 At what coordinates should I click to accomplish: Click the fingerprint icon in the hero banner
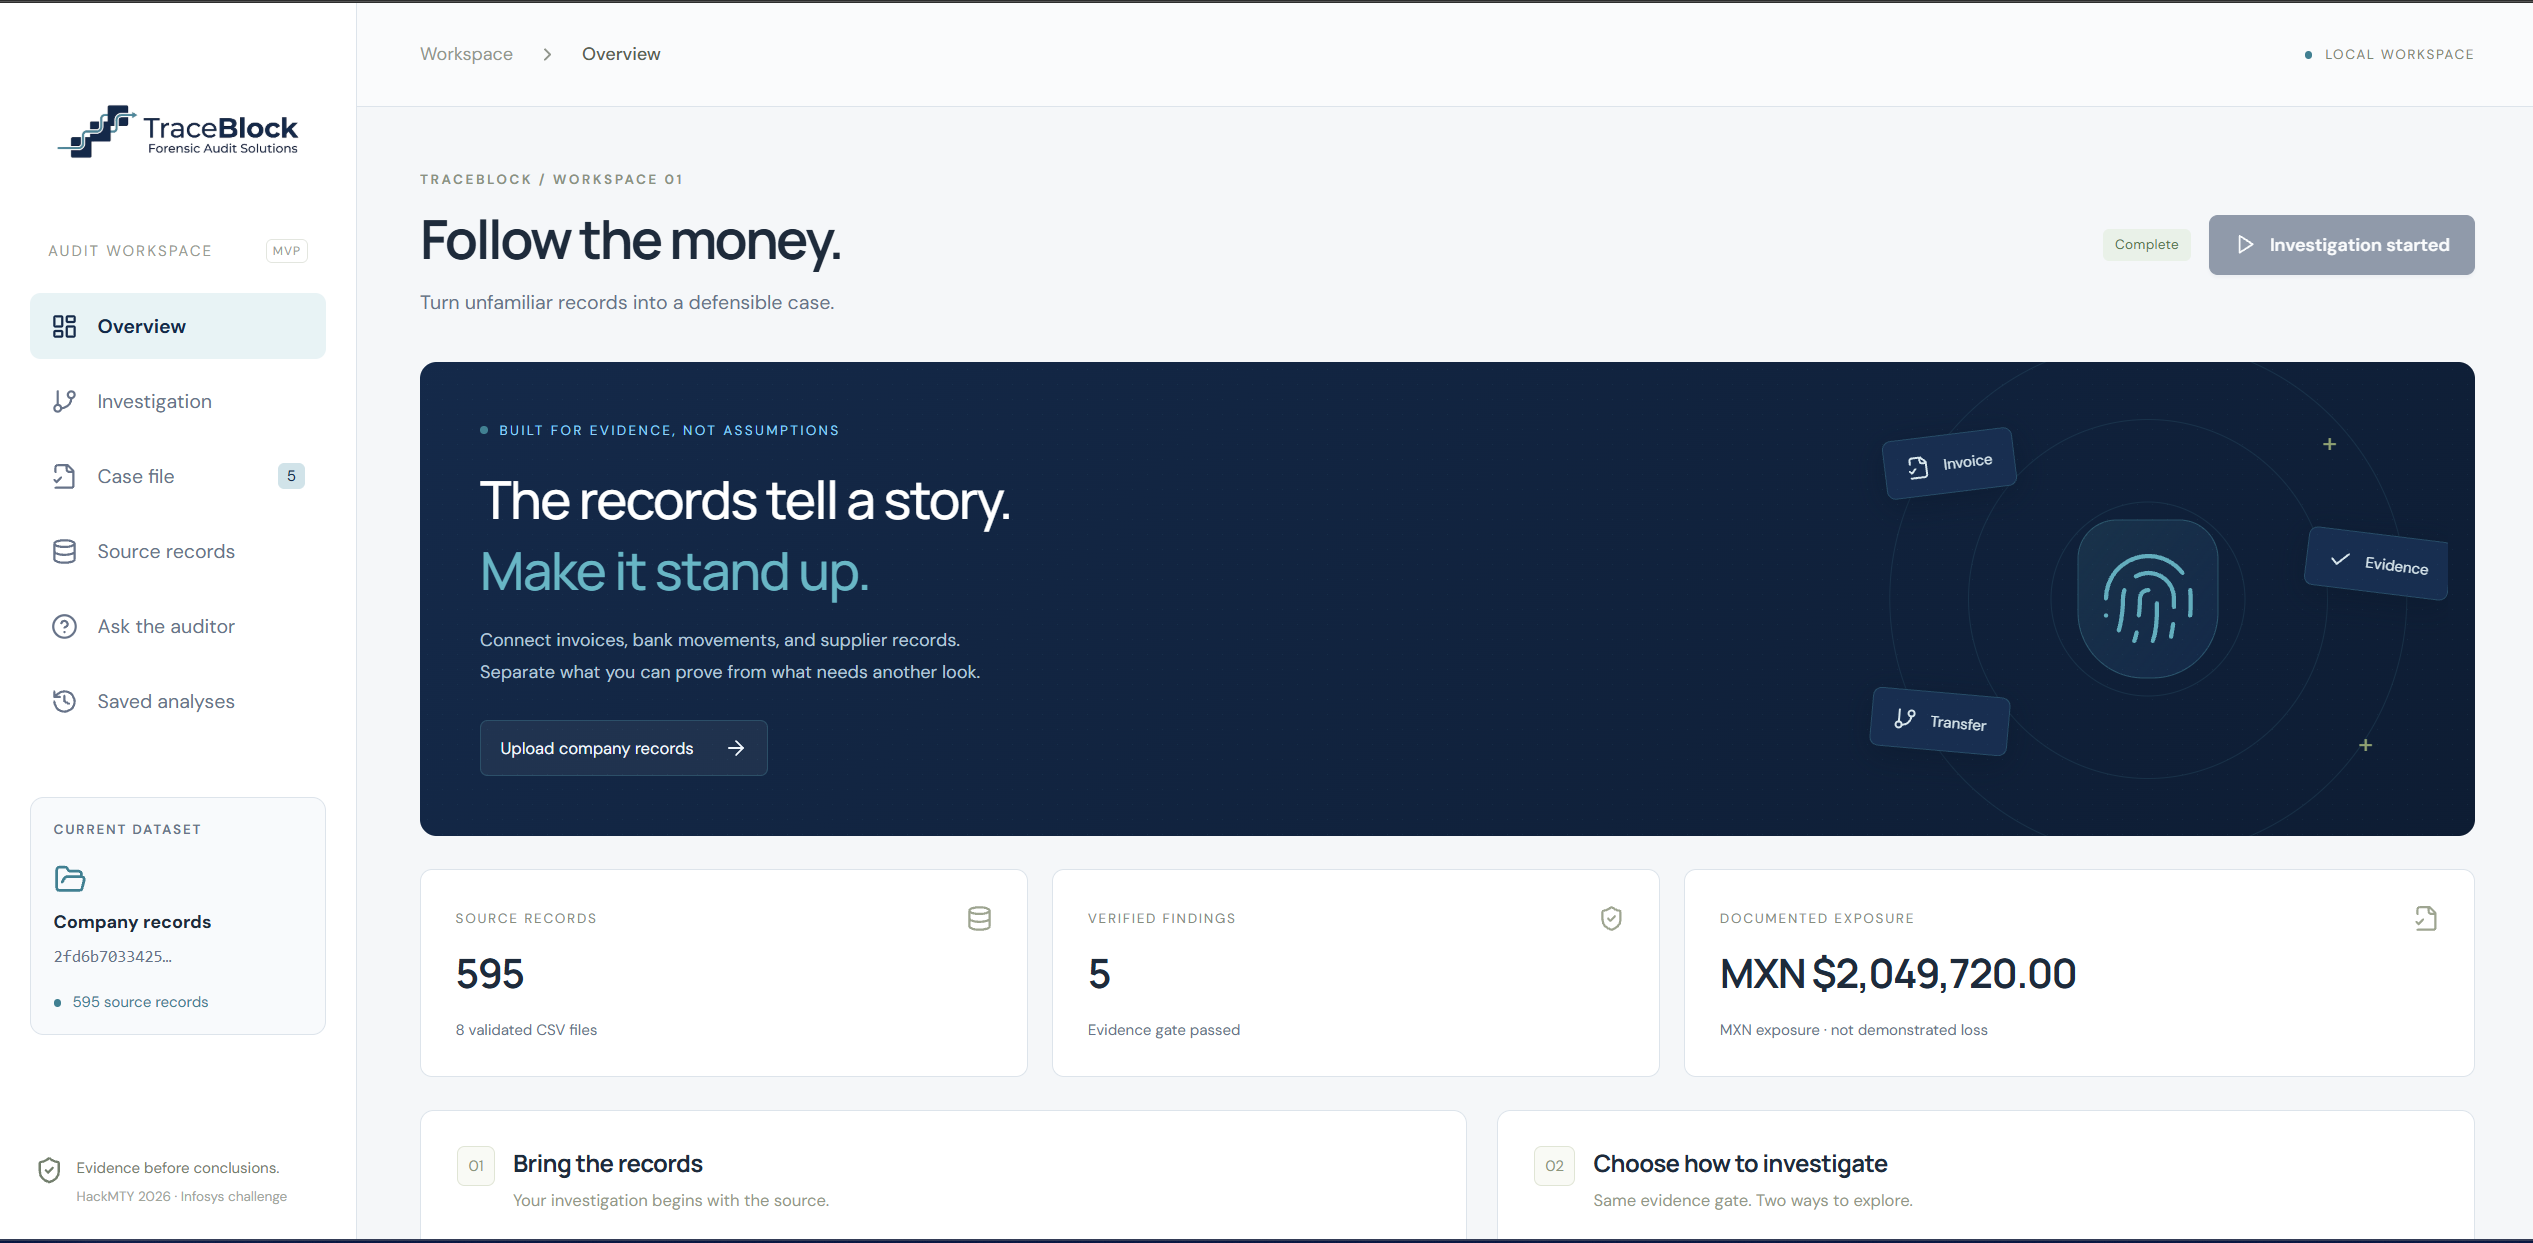coord(2147,598)
